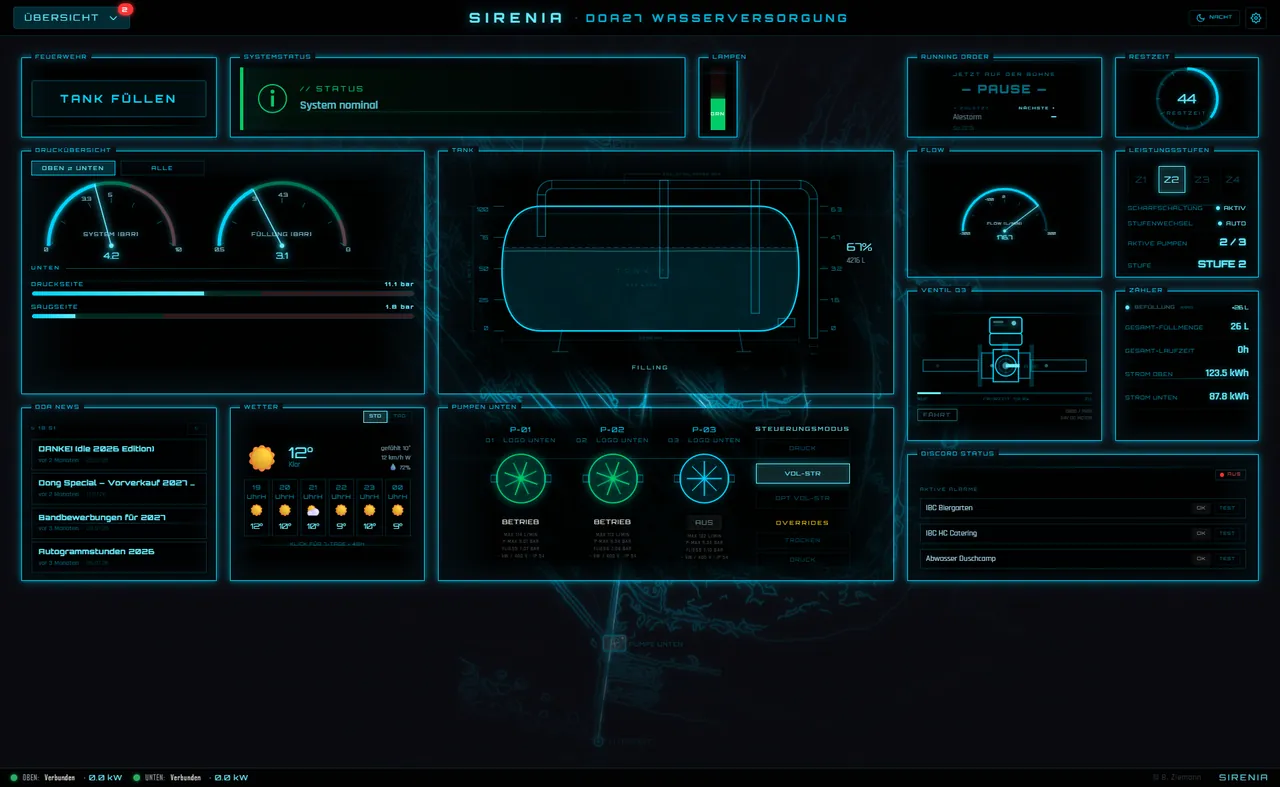Viewport: 1280px width, 787px height.
Task: Click the red notification badge on Übersicht
Action: (124, 9)
